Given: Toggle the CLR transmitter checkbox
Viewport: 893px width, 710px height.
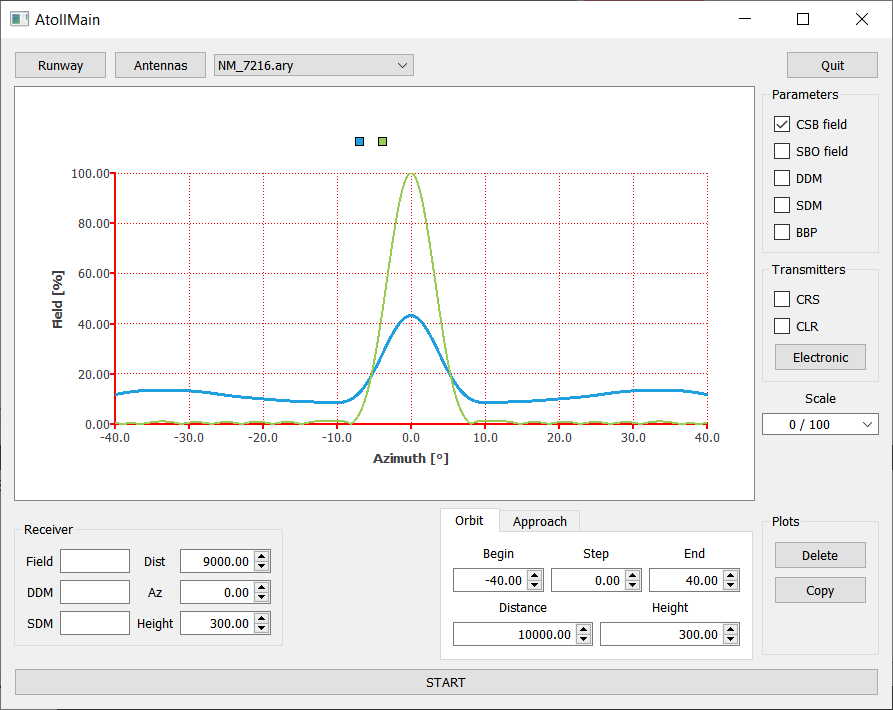Looking at the screenshot, I should (x=782, y=326).
